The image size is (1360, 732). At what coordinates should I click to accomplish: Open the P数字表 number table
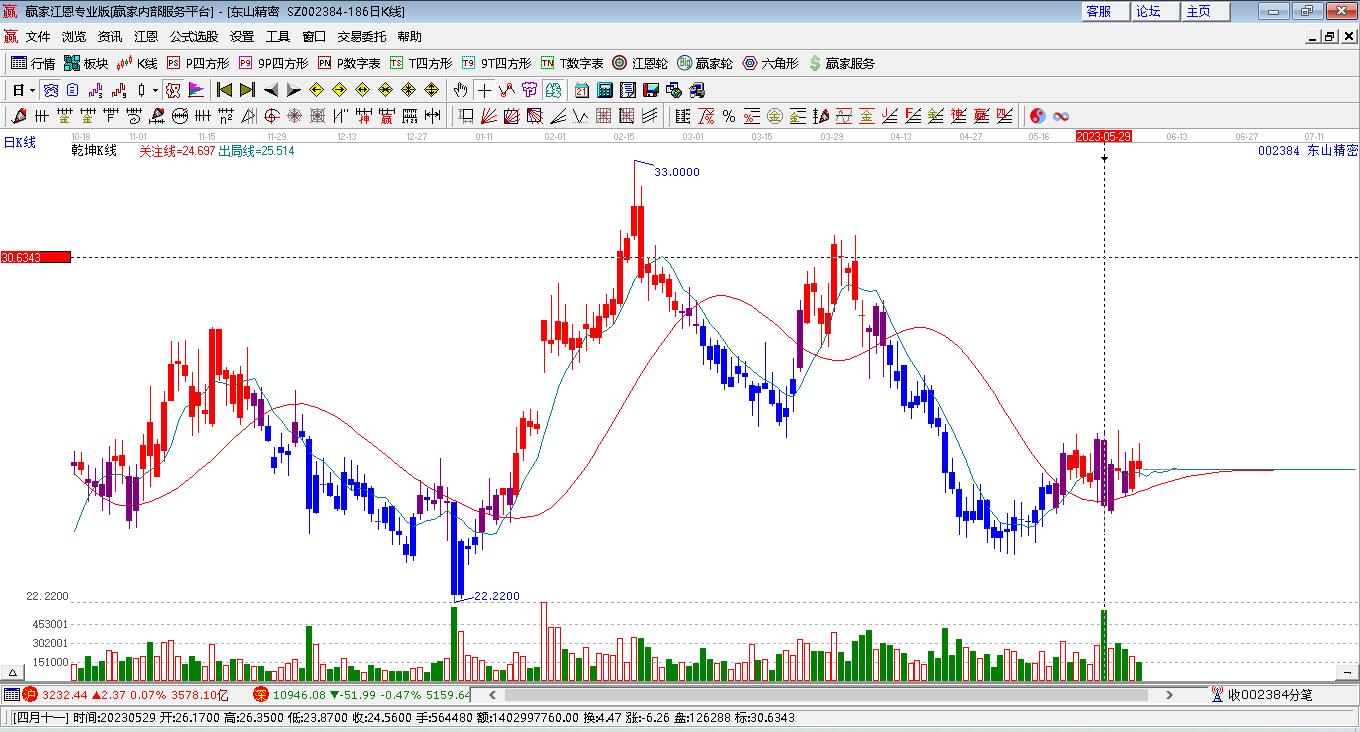click(349, 63)
